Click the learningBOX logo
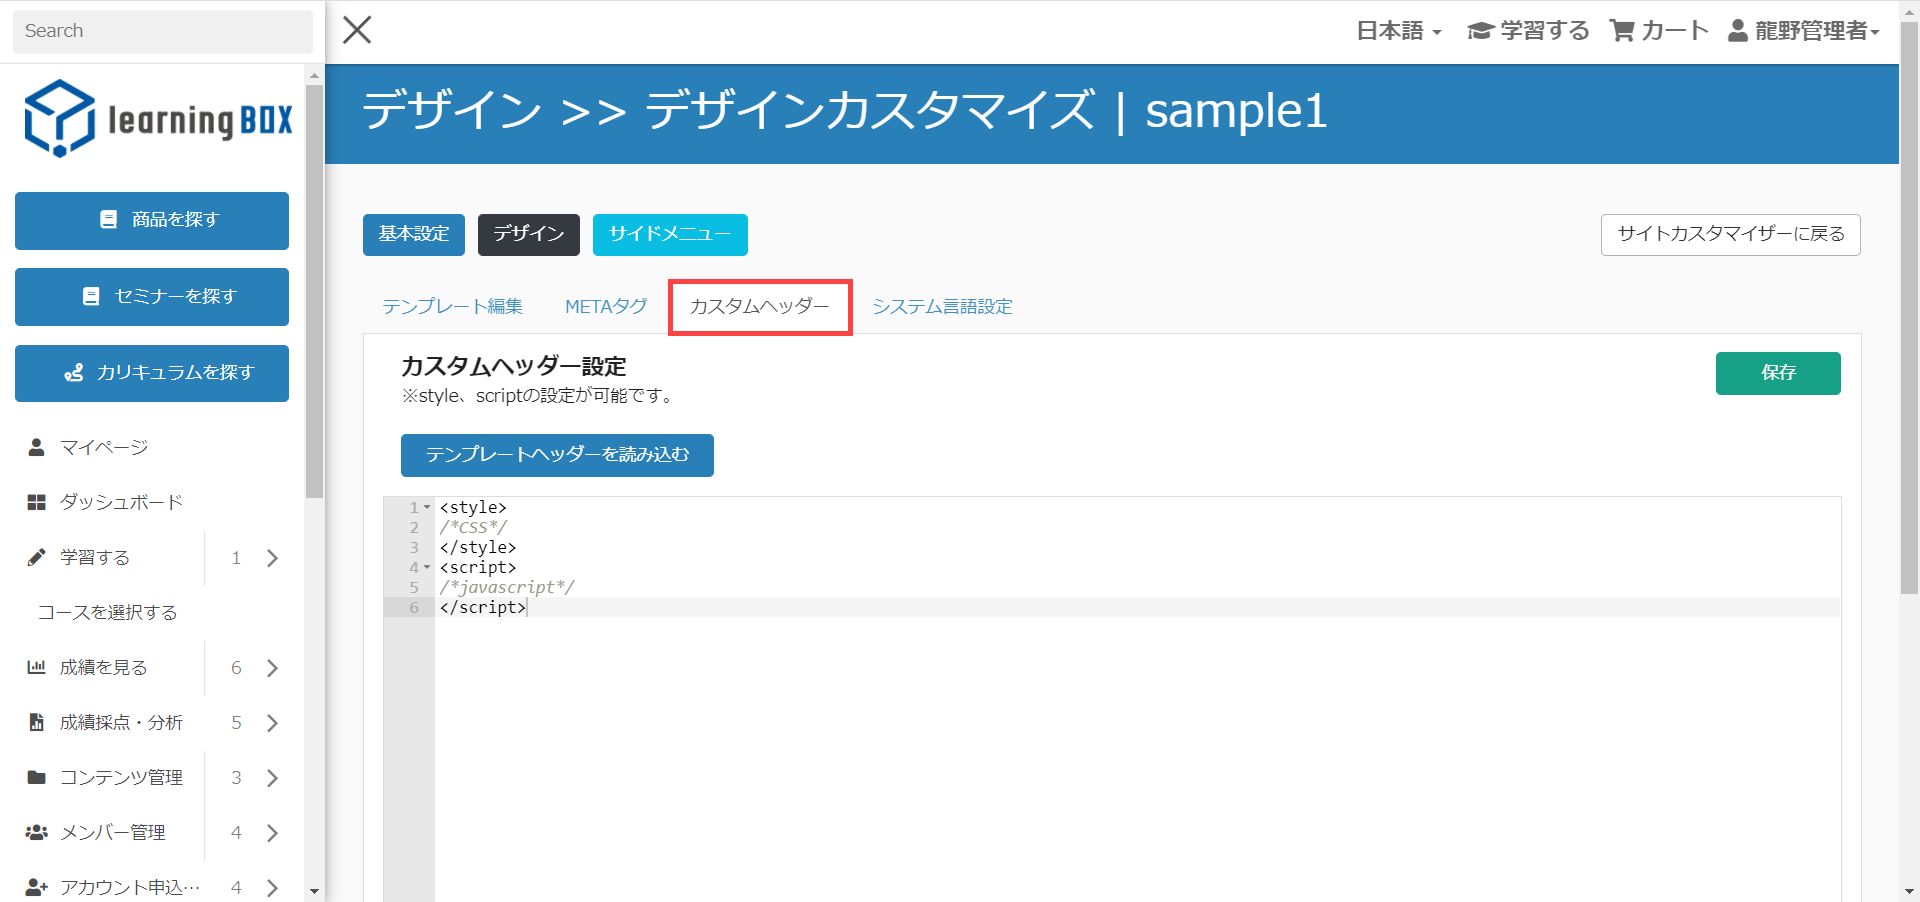 158,119
